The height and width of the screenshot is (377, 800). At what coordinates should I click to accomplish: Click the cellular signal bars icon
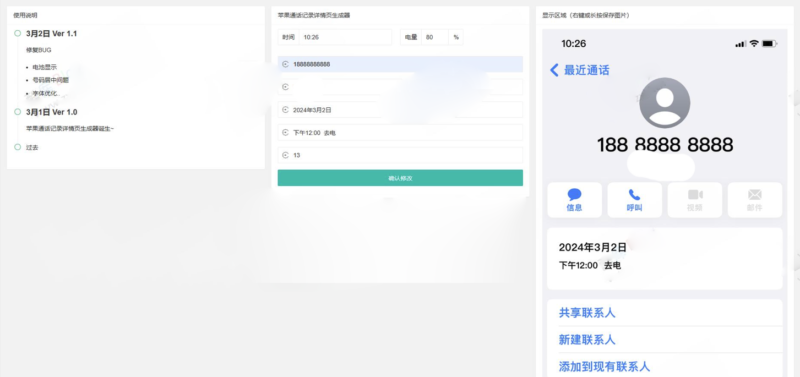pyautogui.click(x=740, y=44)
